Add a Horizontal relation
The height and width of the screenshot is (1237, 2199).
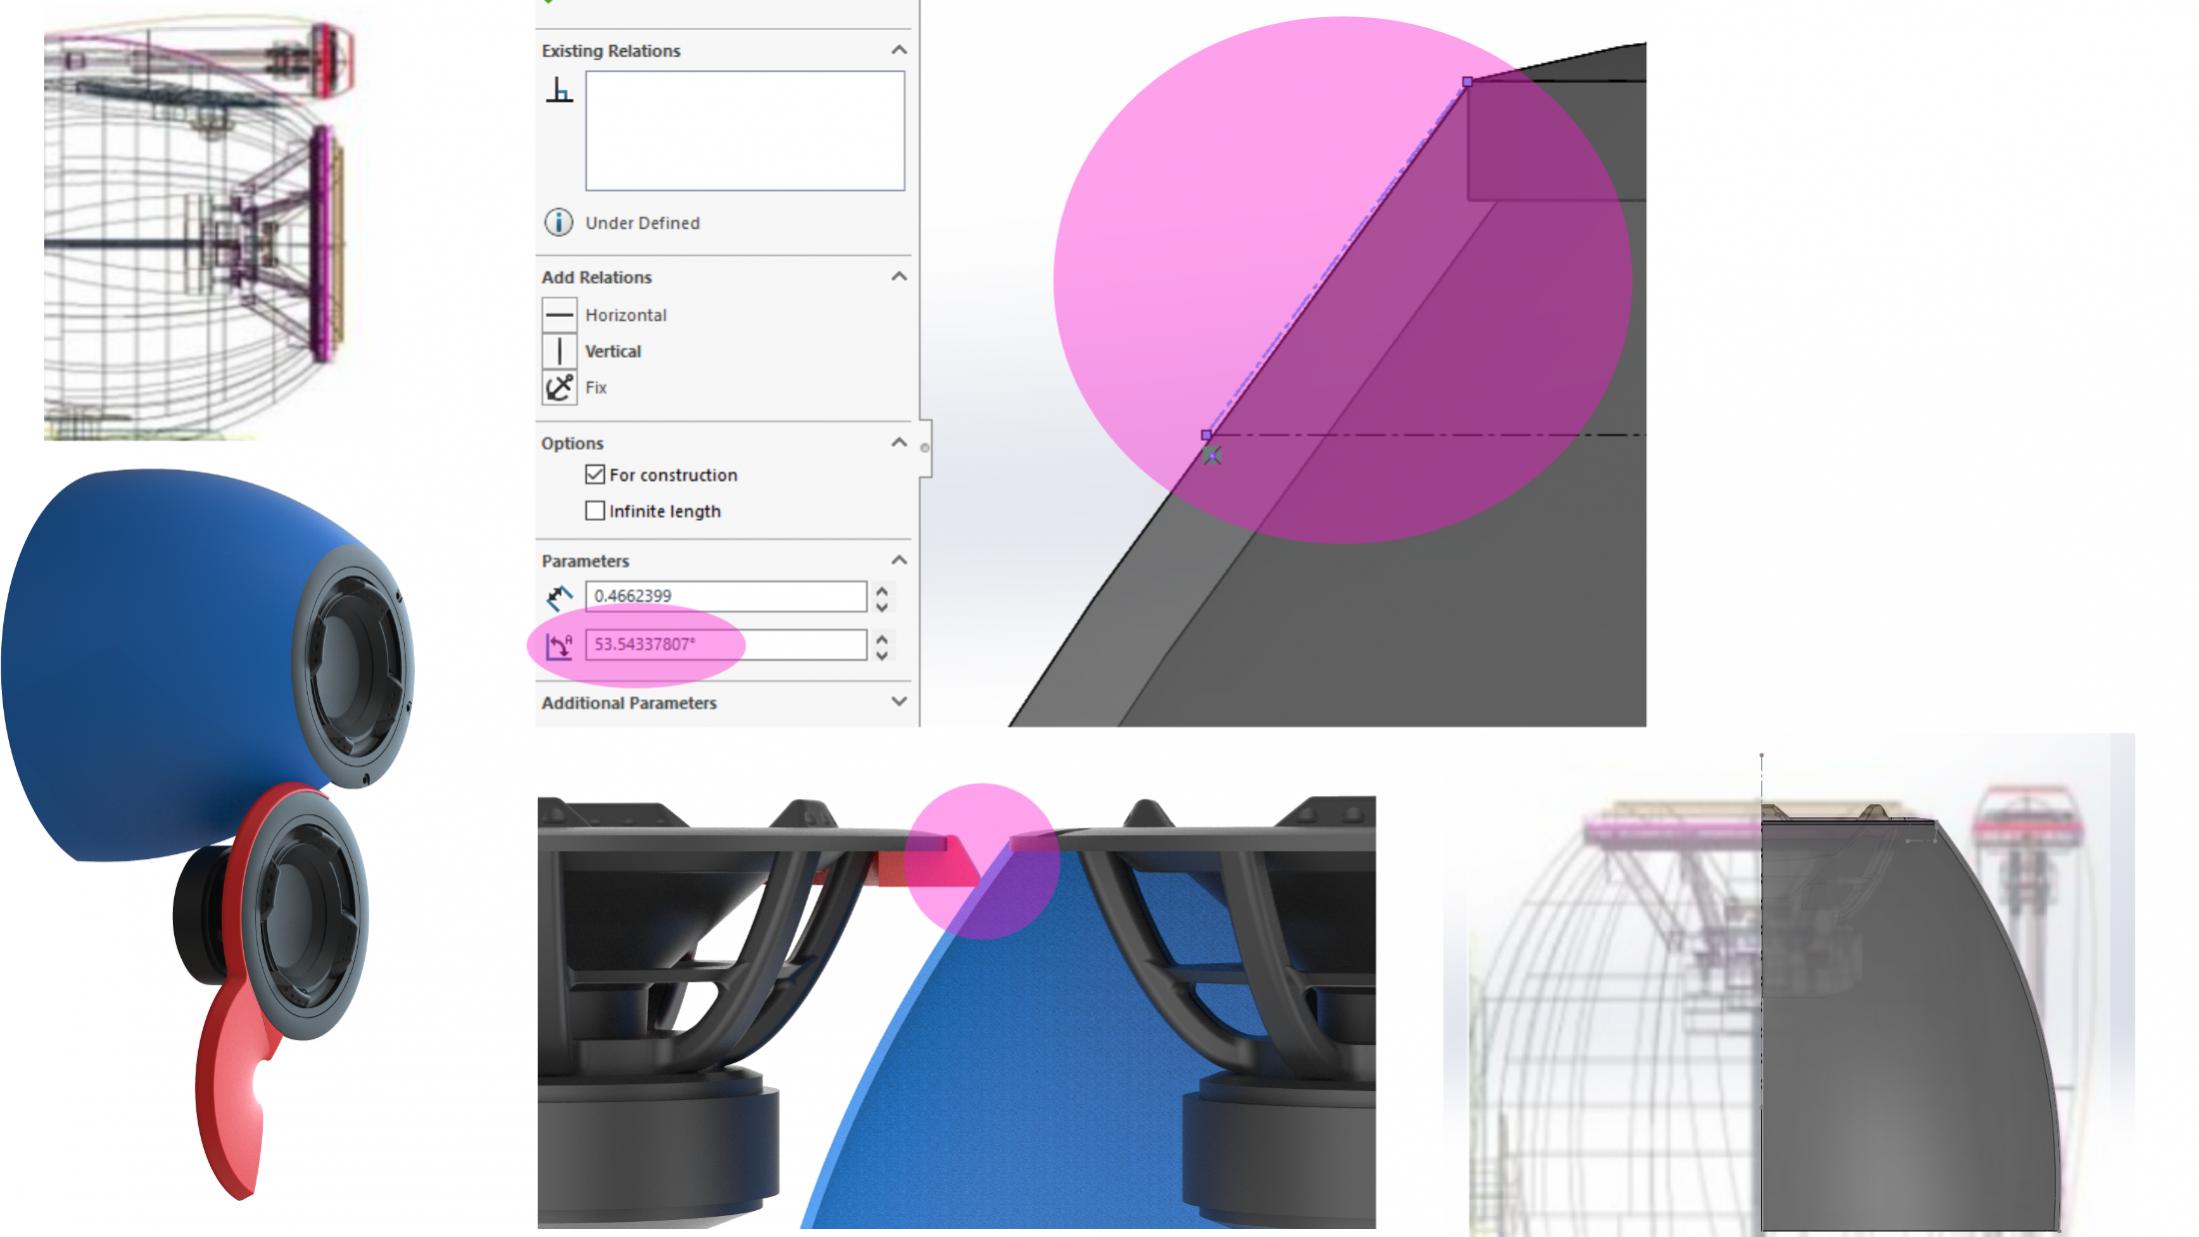[x=626, y=315]
